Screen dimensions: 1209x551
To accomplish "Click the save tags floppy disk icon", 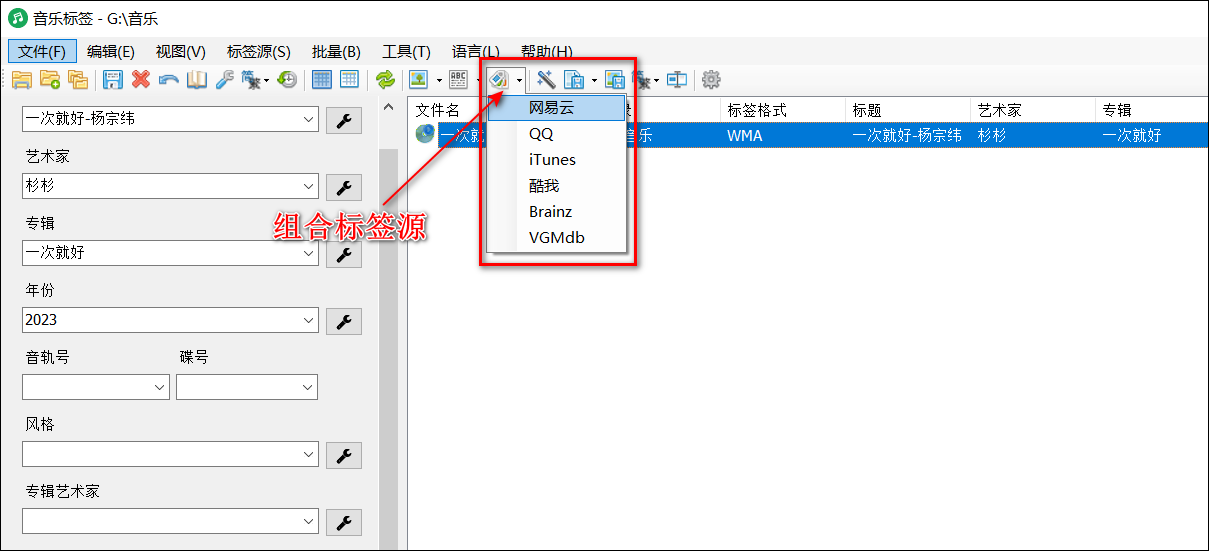I will point(113,80).
